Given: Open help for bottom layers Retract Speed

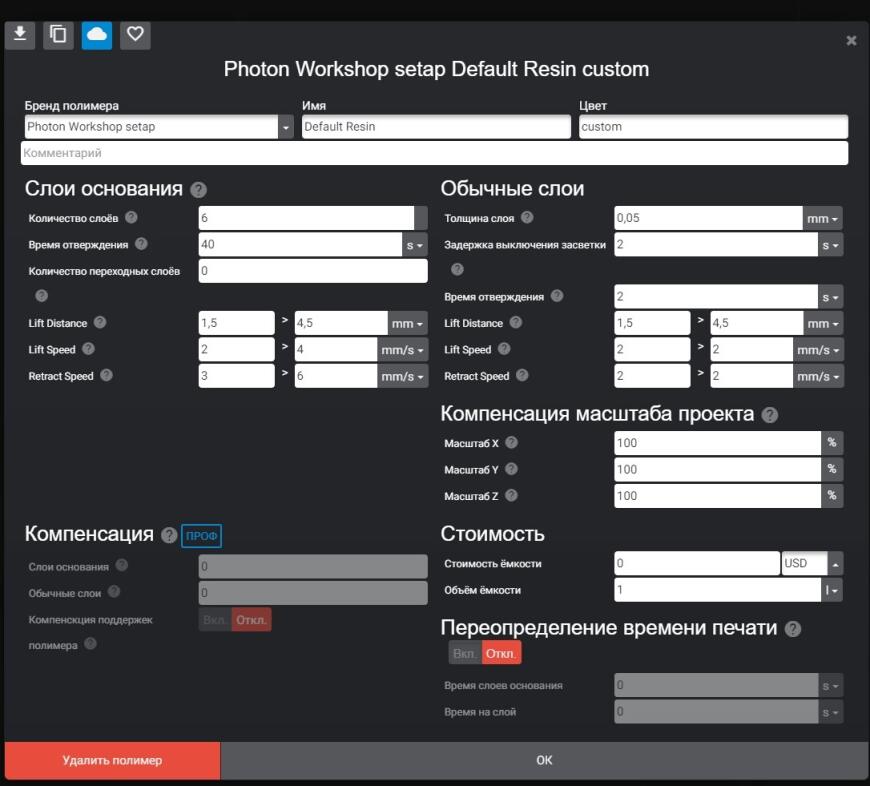Looking at the screenshot, I should [x=107, y=376].
